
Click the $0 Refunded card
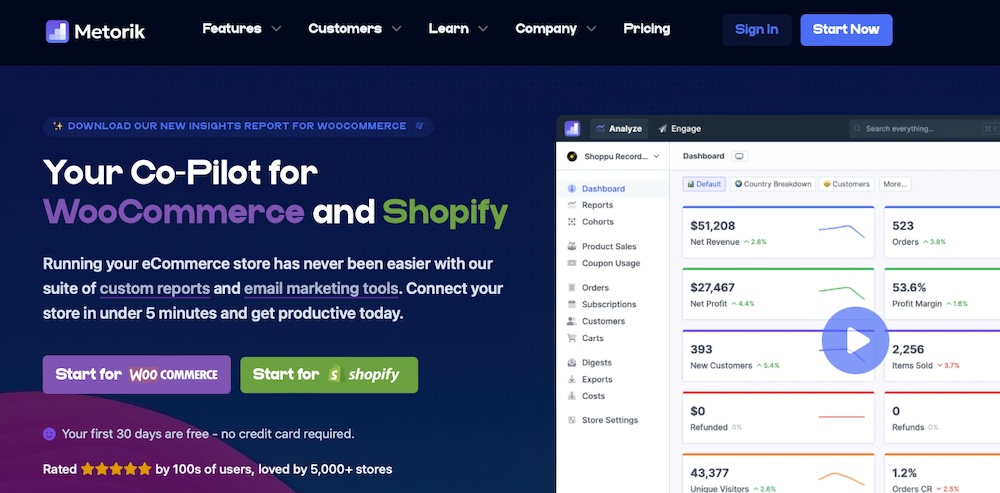[x=778, y=418]
